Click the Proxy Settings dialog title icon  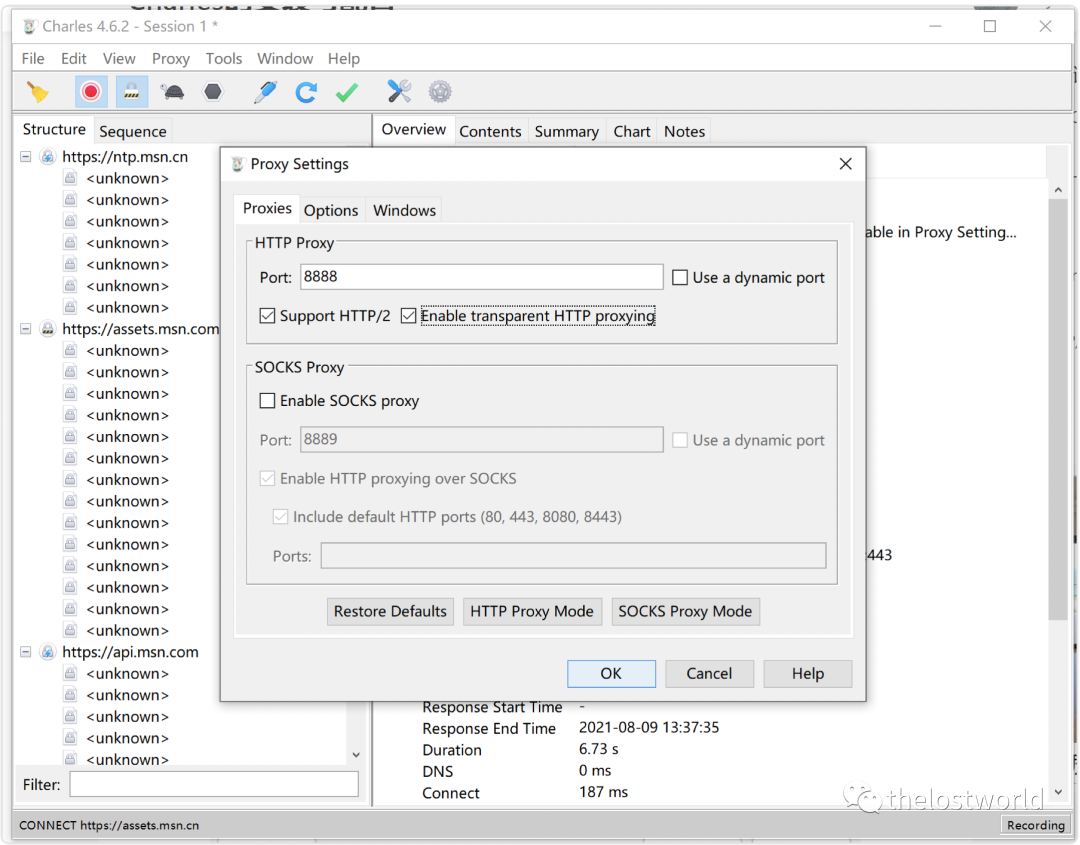click(238, 164)
